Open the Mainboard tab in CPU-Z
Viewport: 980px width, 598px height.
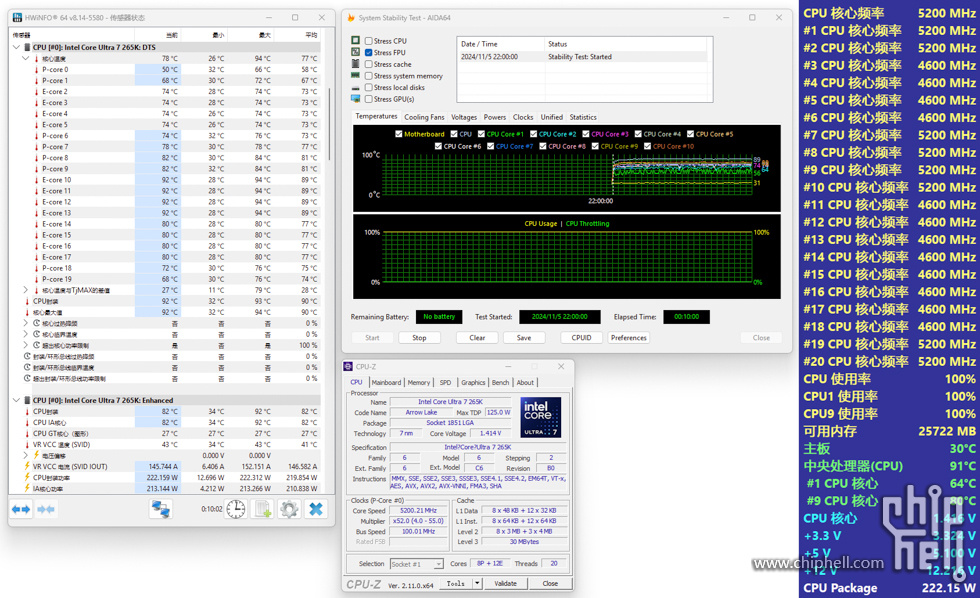(x=386, y=382)
